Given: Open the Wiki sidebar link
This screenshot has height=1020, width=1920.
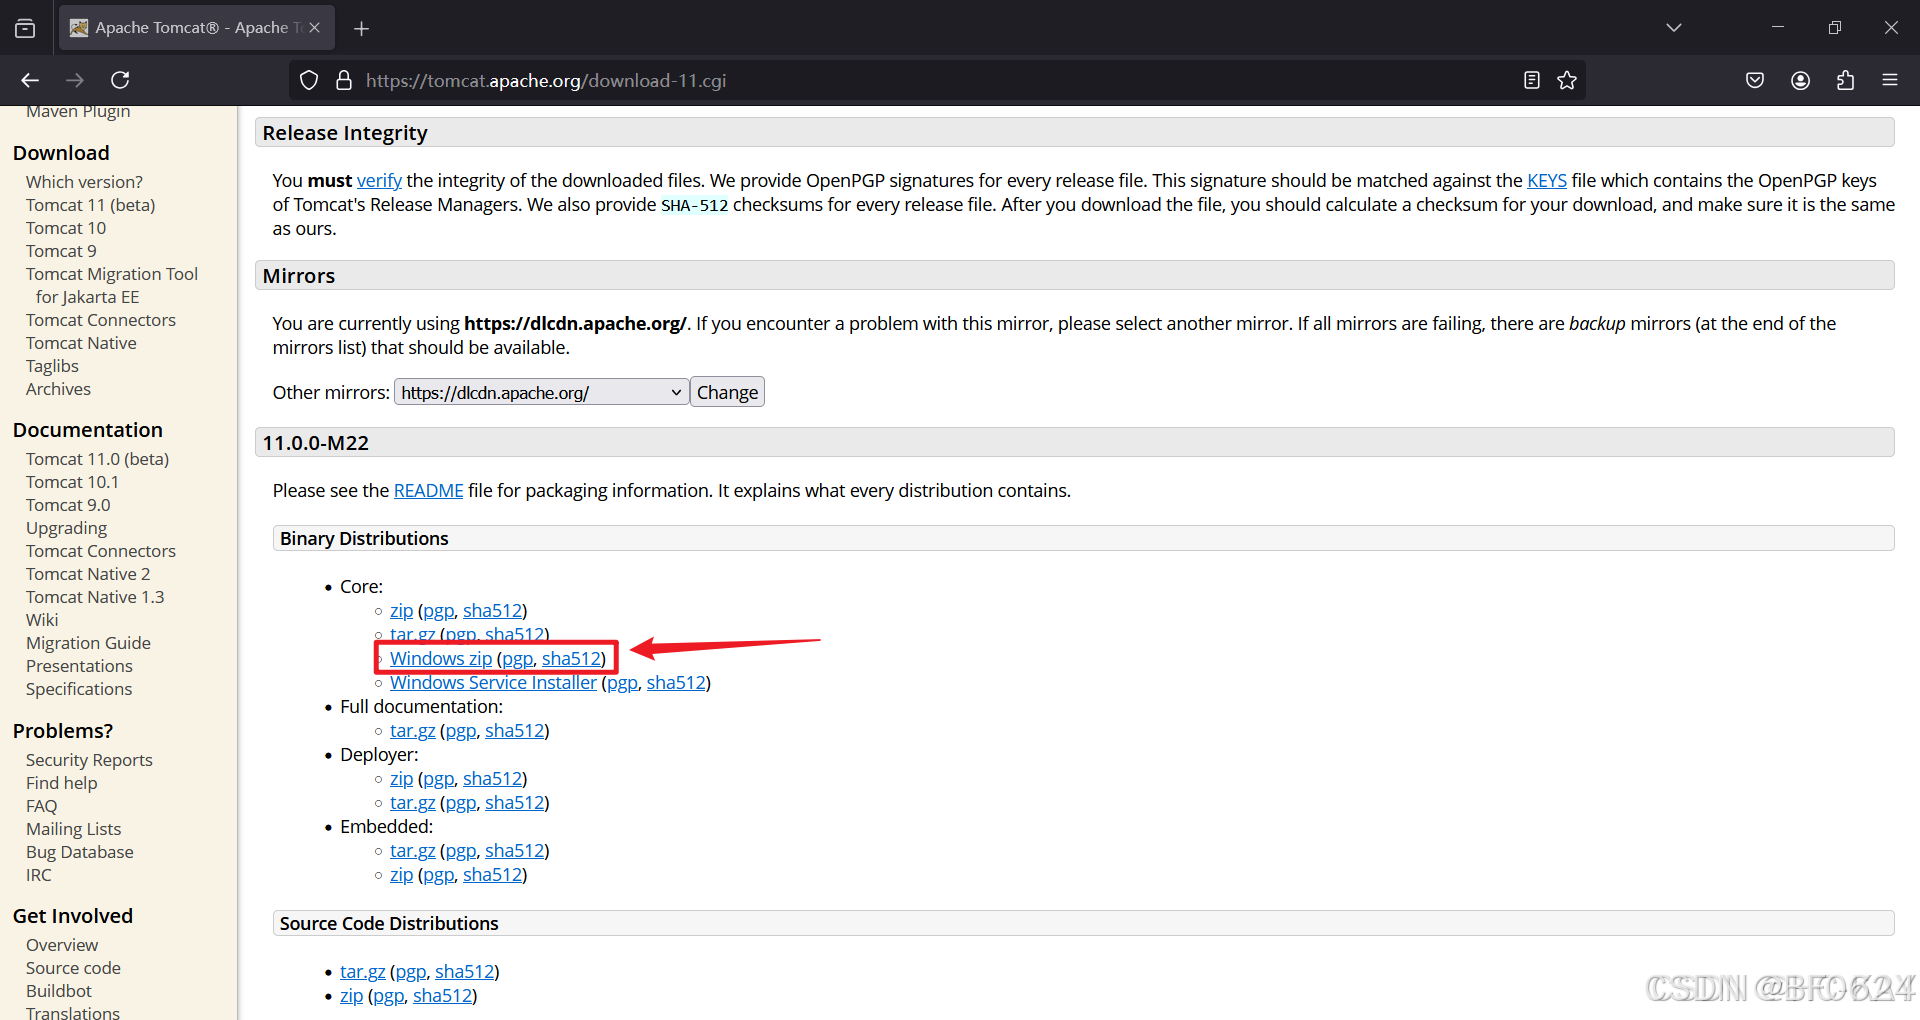Looking at the screenshot, I should 42,620.
